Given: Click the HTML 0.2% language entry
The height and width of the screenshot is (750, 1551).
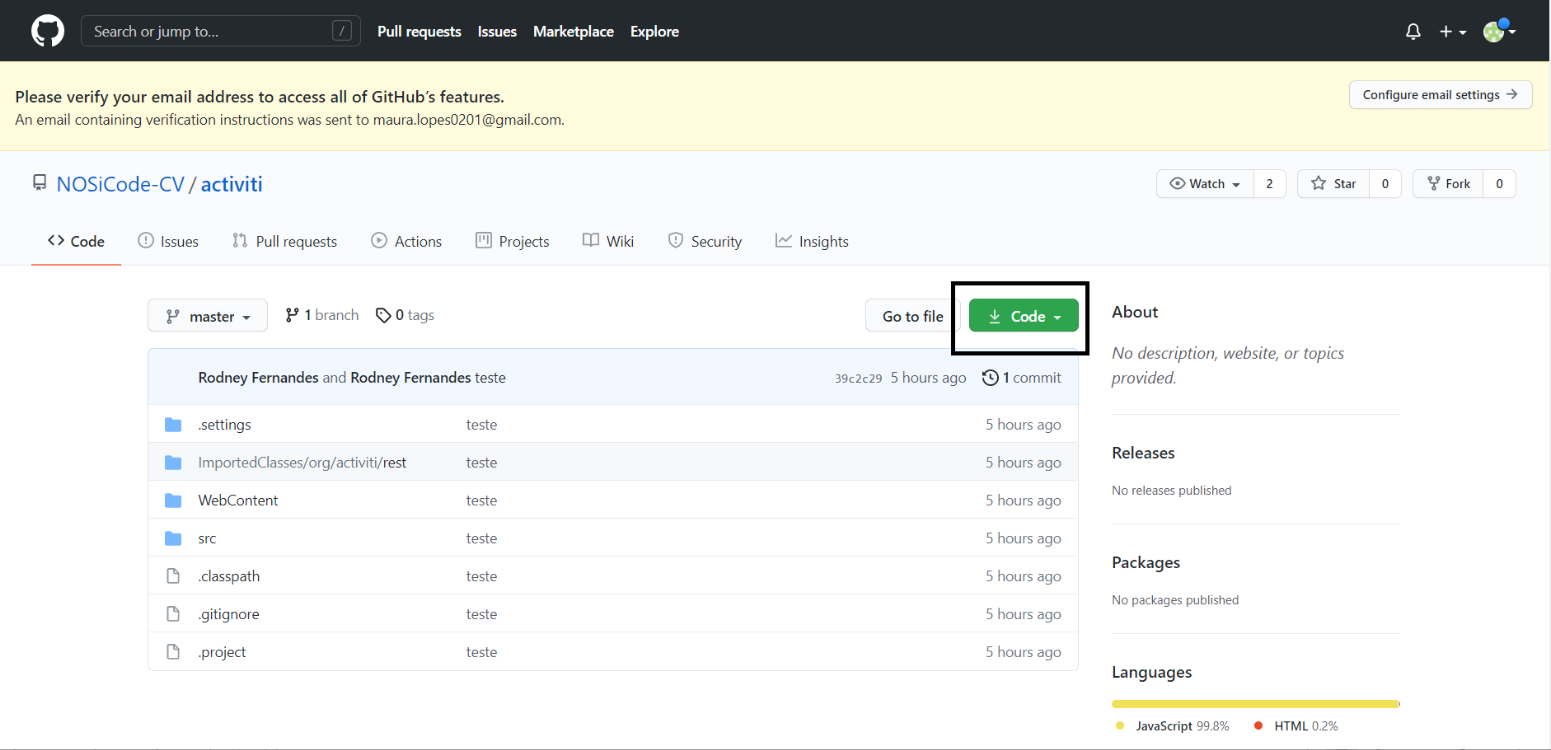Looking at the screenshot, I should (x=1296, y=726).
